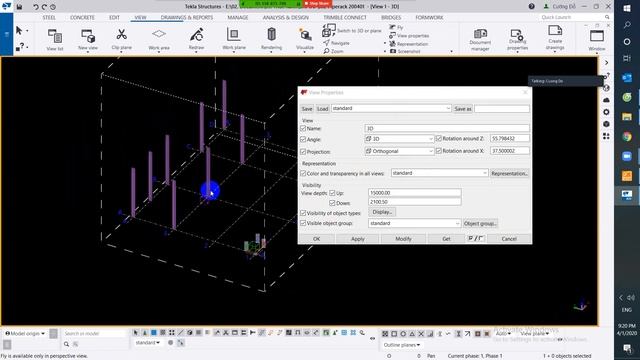The height and width of the screenshot is (360, 640).
Task: Toggle Color and transparency checkbox
Action: 303,173
